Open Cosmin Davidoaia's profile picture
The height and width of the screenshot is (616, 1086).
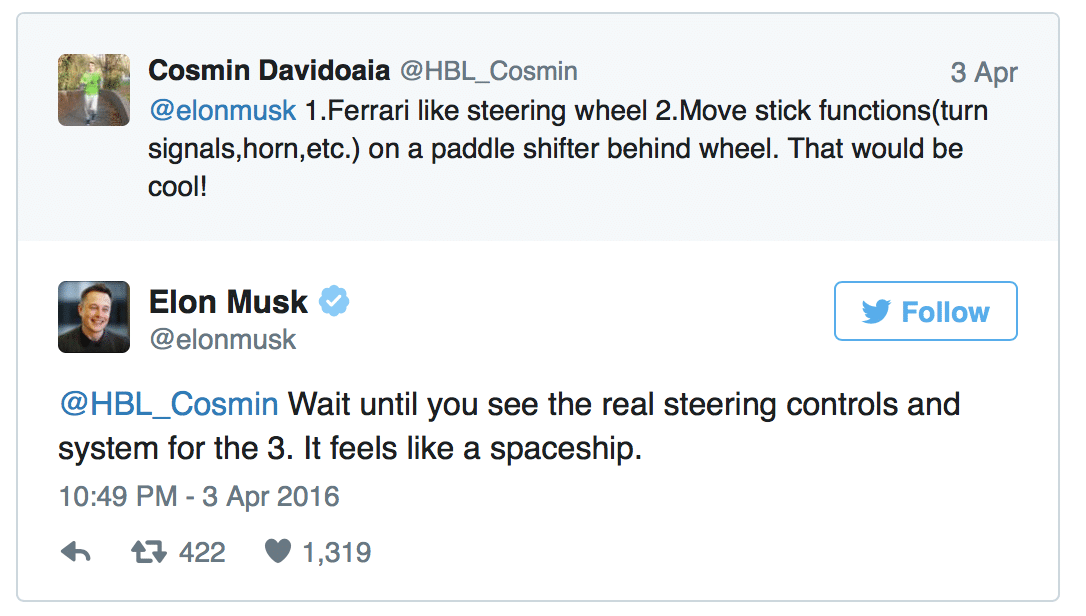click(94, 90)
